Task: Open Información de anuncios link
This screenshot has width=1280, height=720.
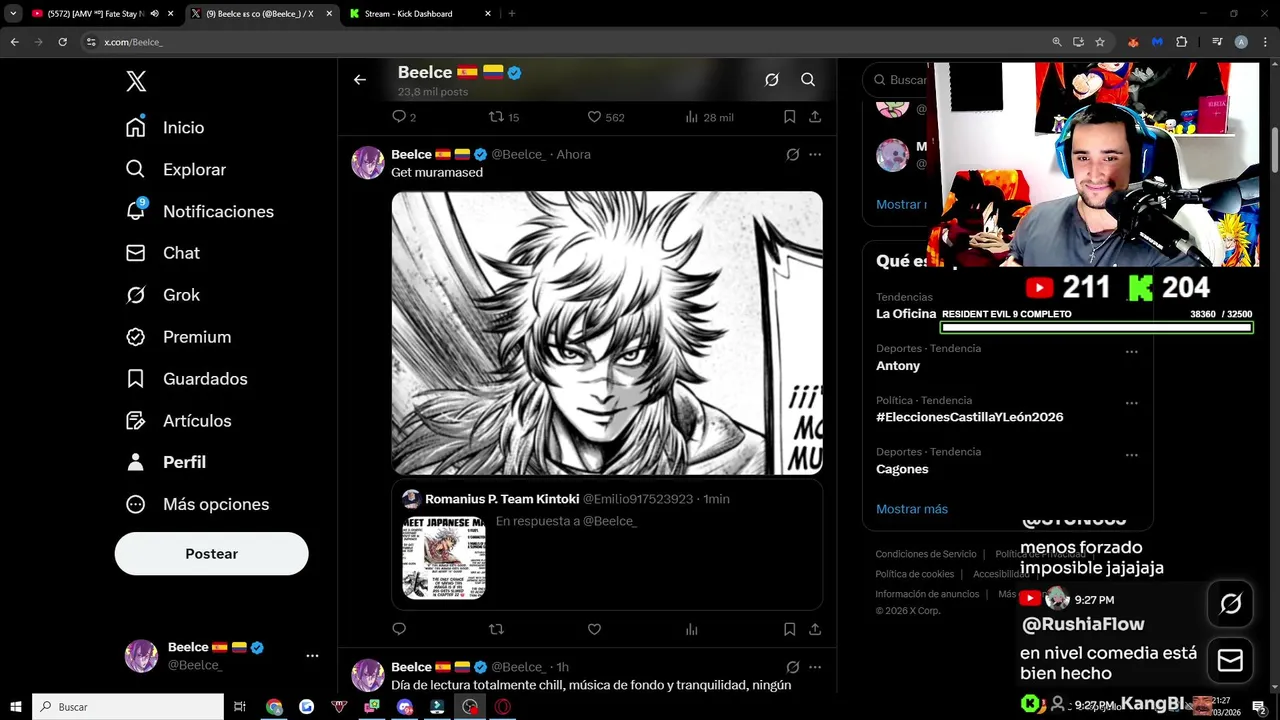Action: click(x=927, y=594)
